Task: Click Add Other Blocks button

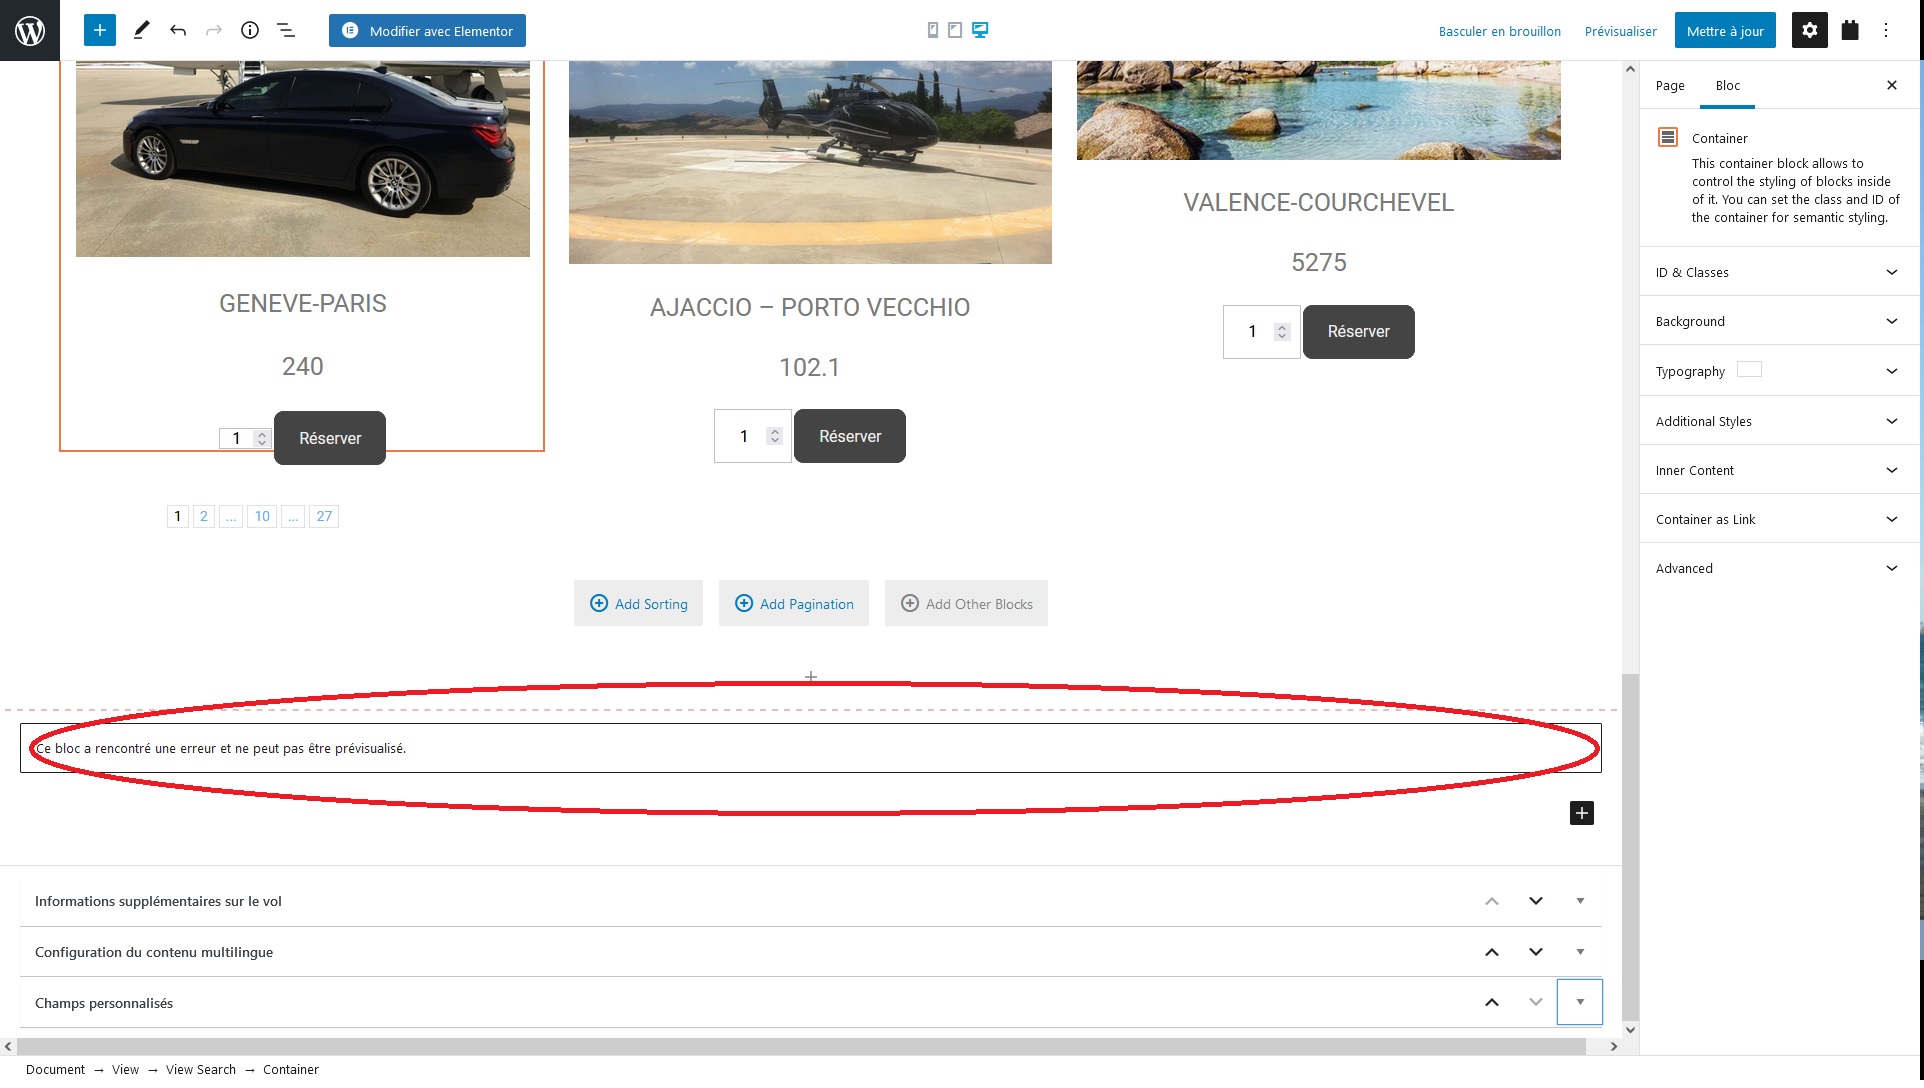Action: (966, 603)
